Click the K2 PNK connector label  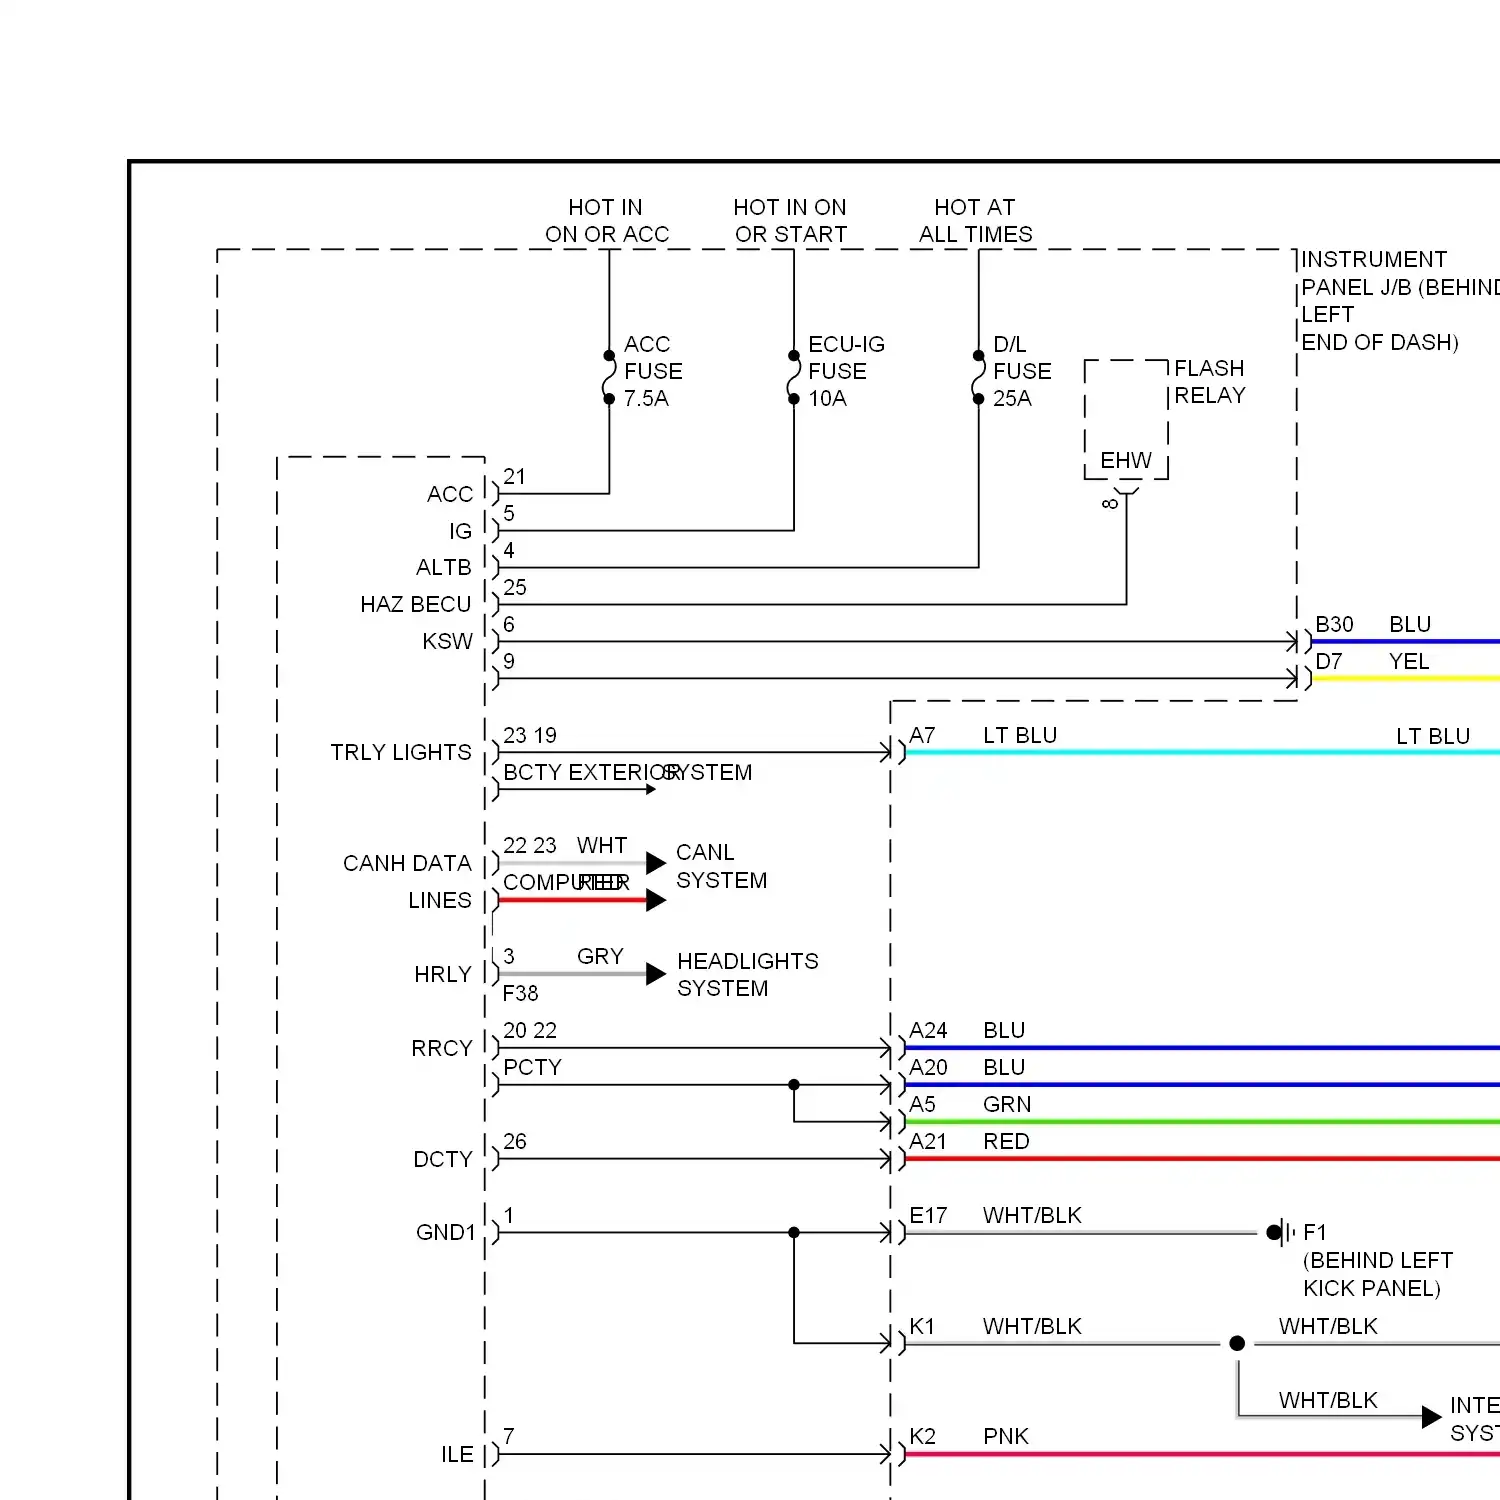point(969,1436)
